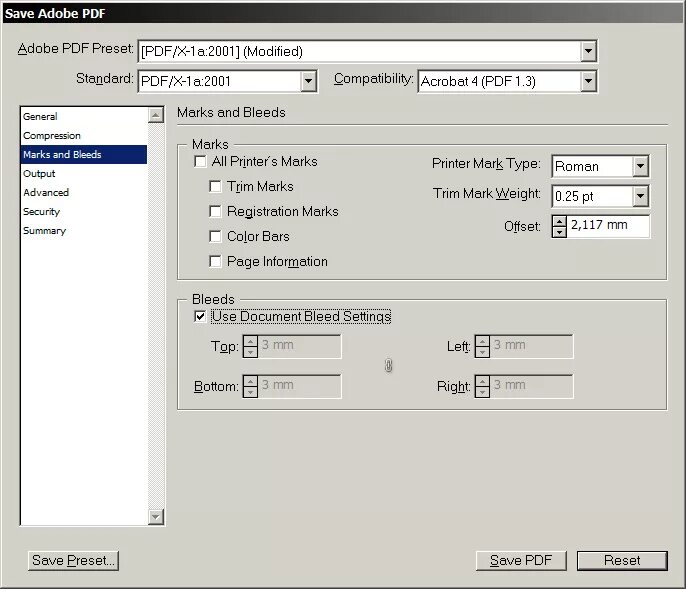Screen dimensions: 686x589
Task: Increase Offset with up stepper arrow
Action: [559, 221]
